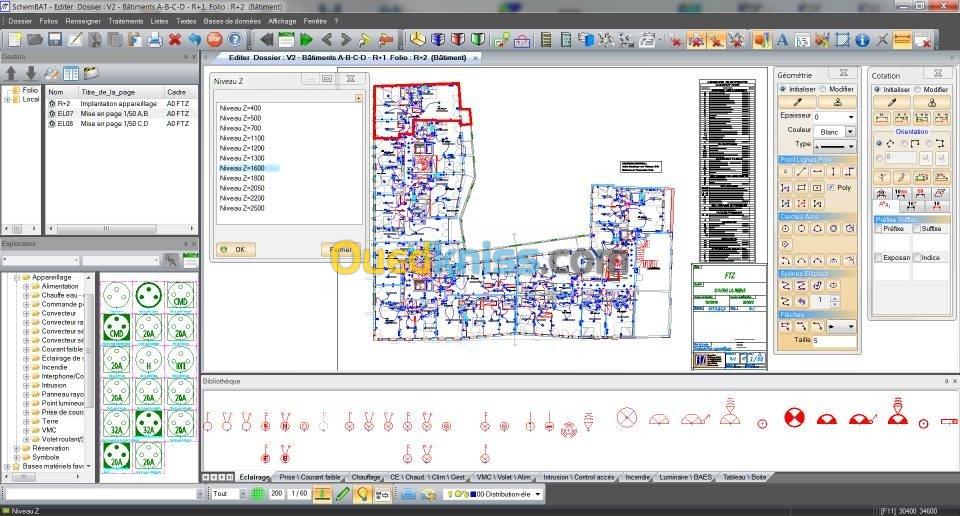960x516 pixels.
Task: Click the save floppy disk icon
Action: [x=55, y=40]
